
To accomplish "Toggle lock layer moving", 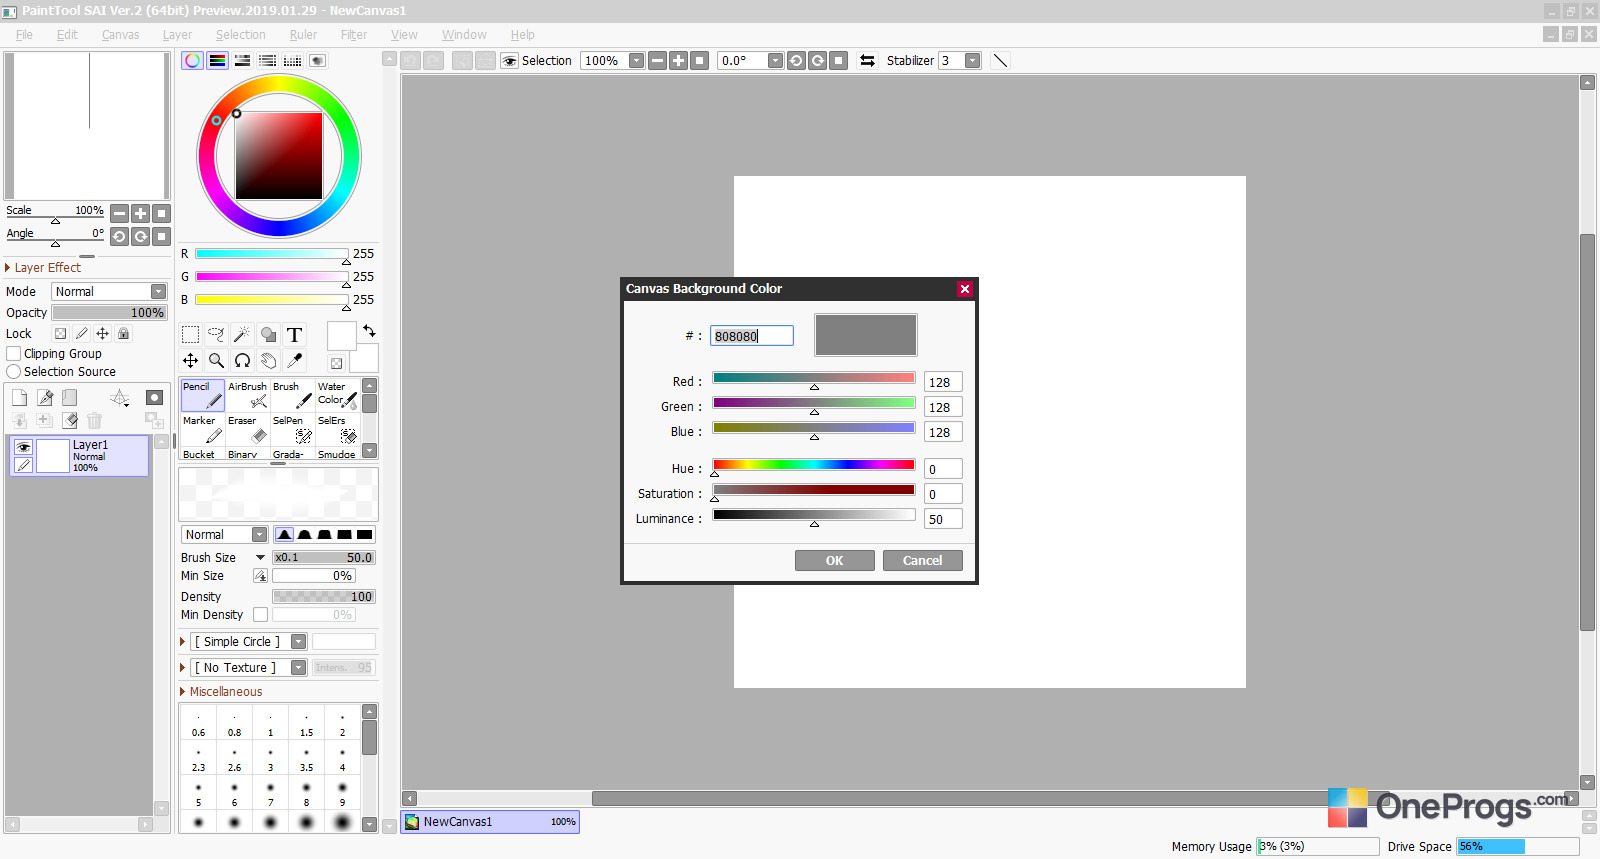I will 102,334.
